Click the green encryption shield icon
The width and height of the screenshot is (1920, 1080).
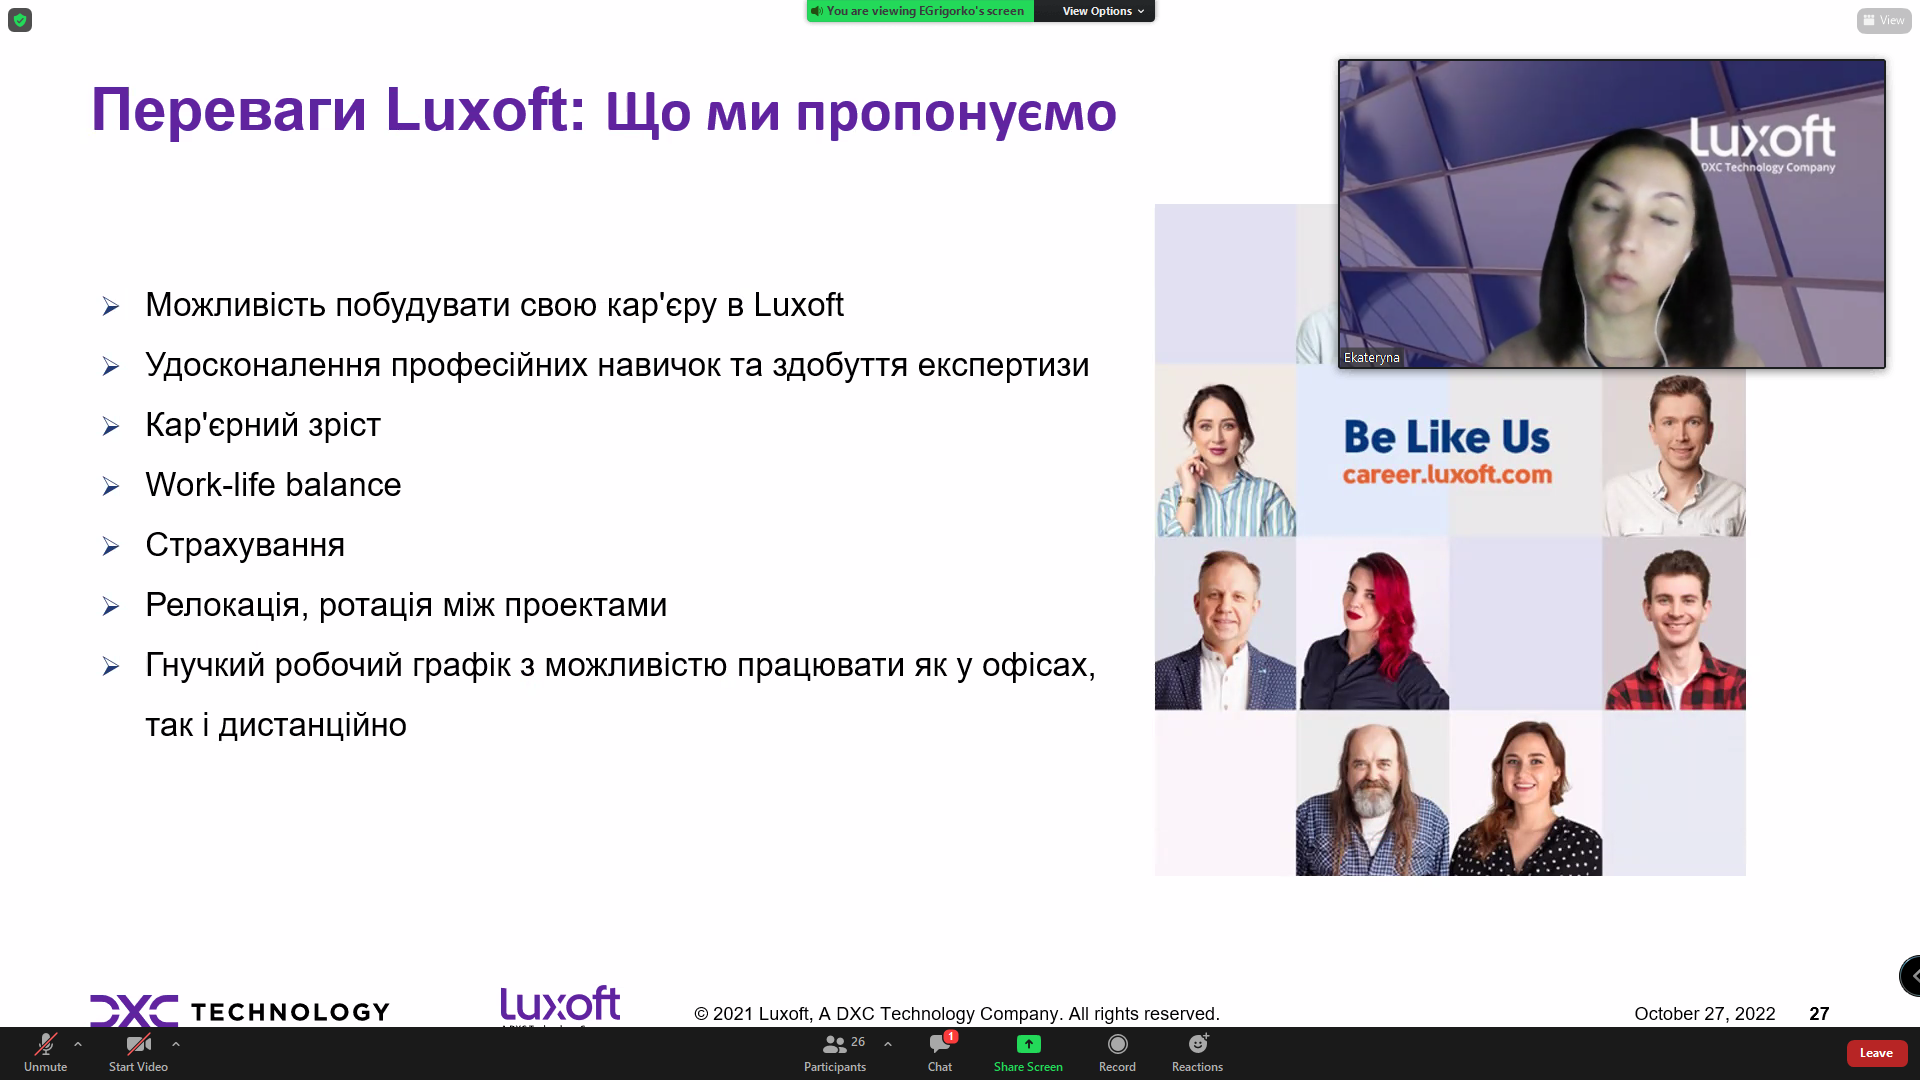tap(20, 20)
